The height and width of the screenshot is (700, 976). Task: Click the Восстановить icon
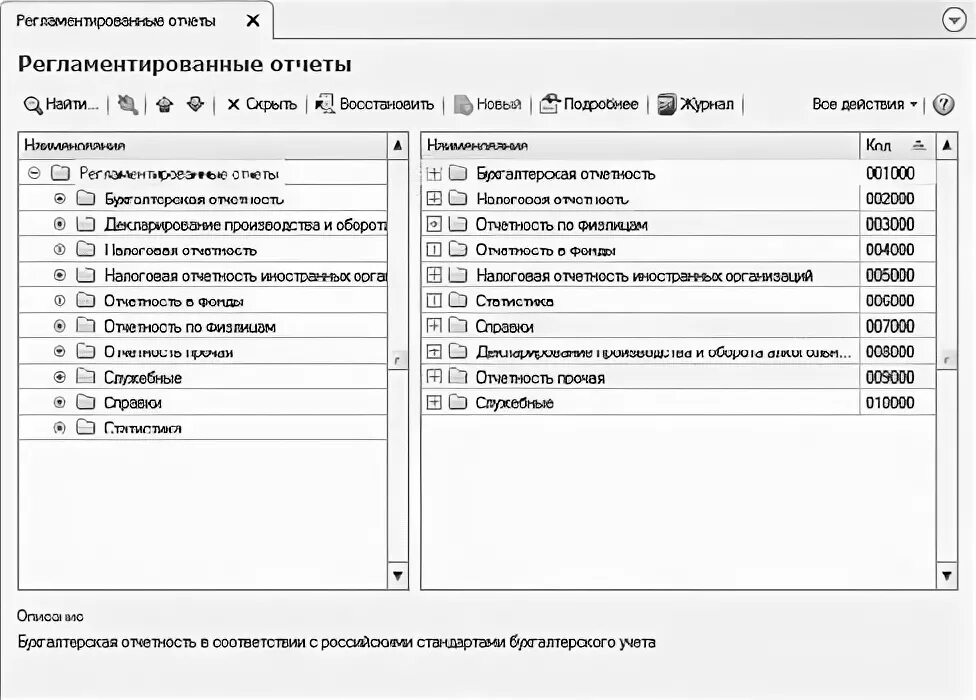(x=325, y=104)
